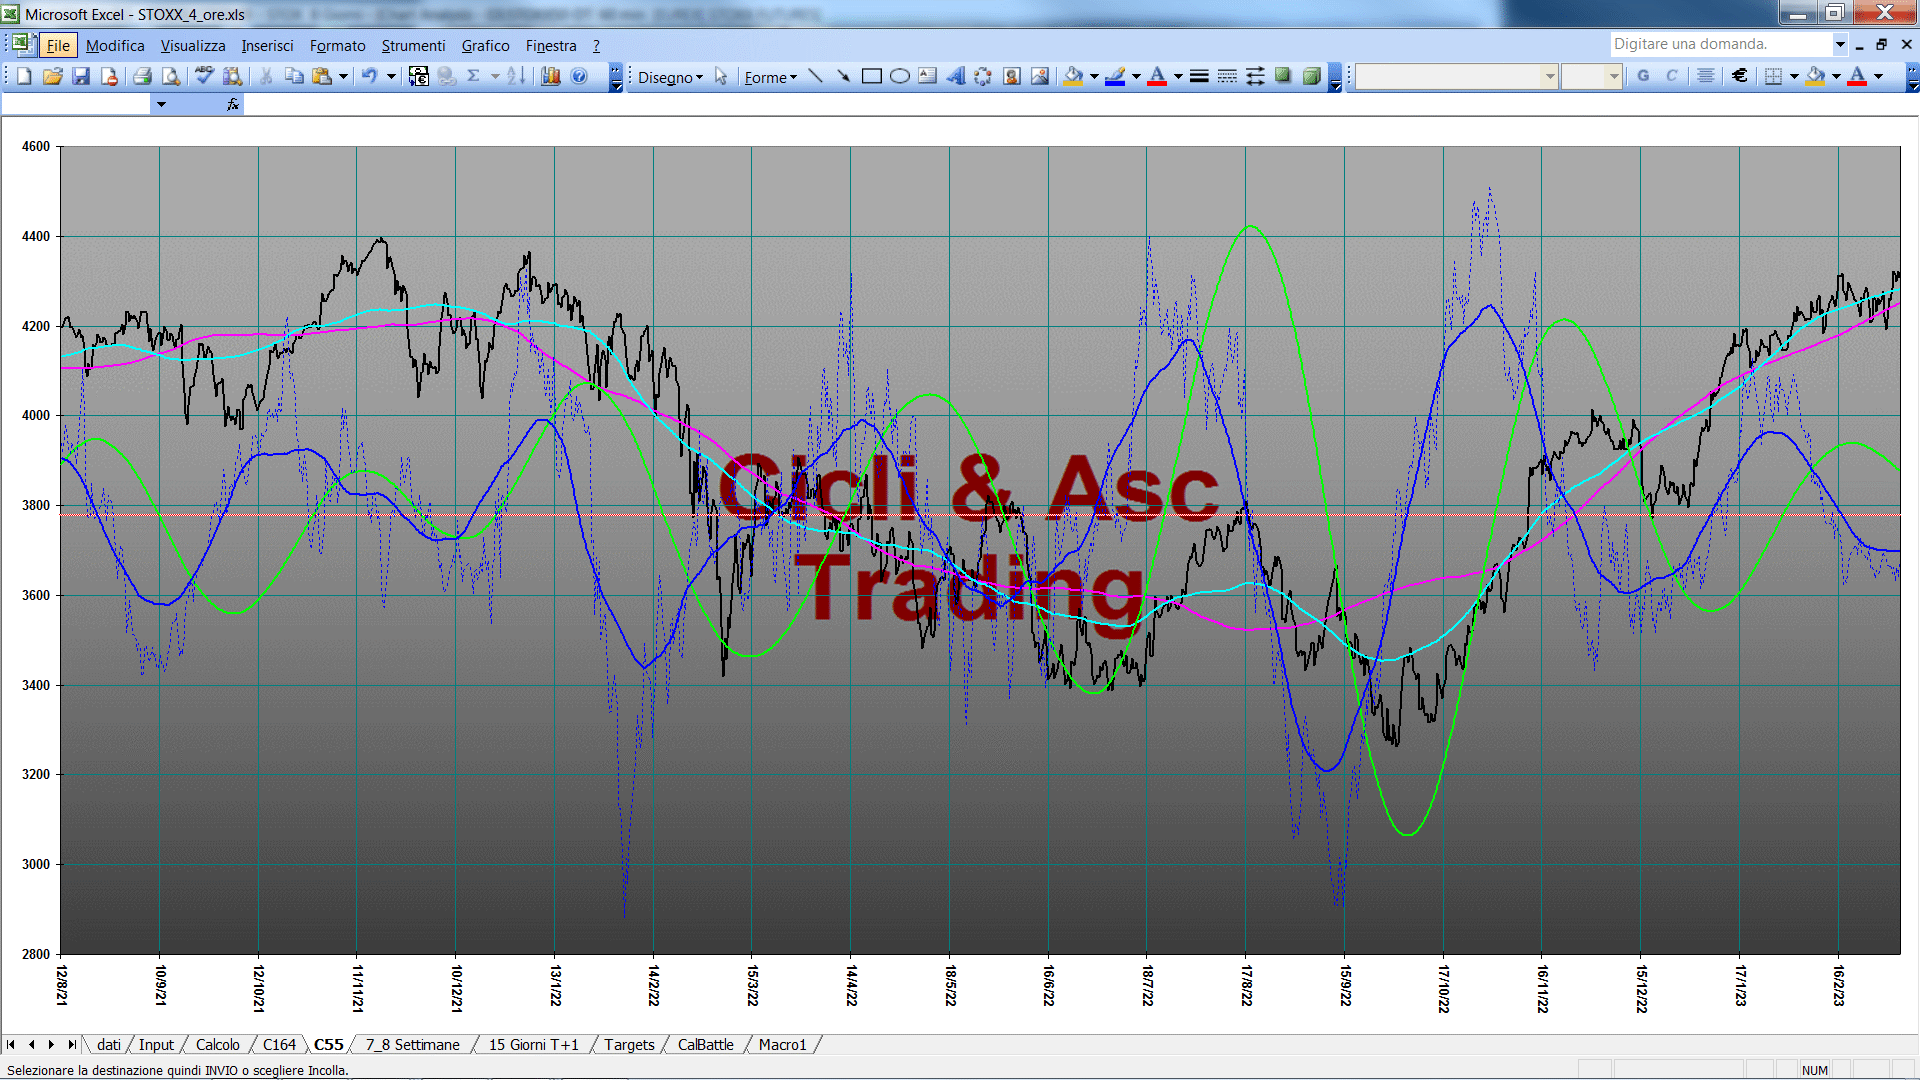
Task: Click the Euro conversion icon
Action: (x=419, y=77)
